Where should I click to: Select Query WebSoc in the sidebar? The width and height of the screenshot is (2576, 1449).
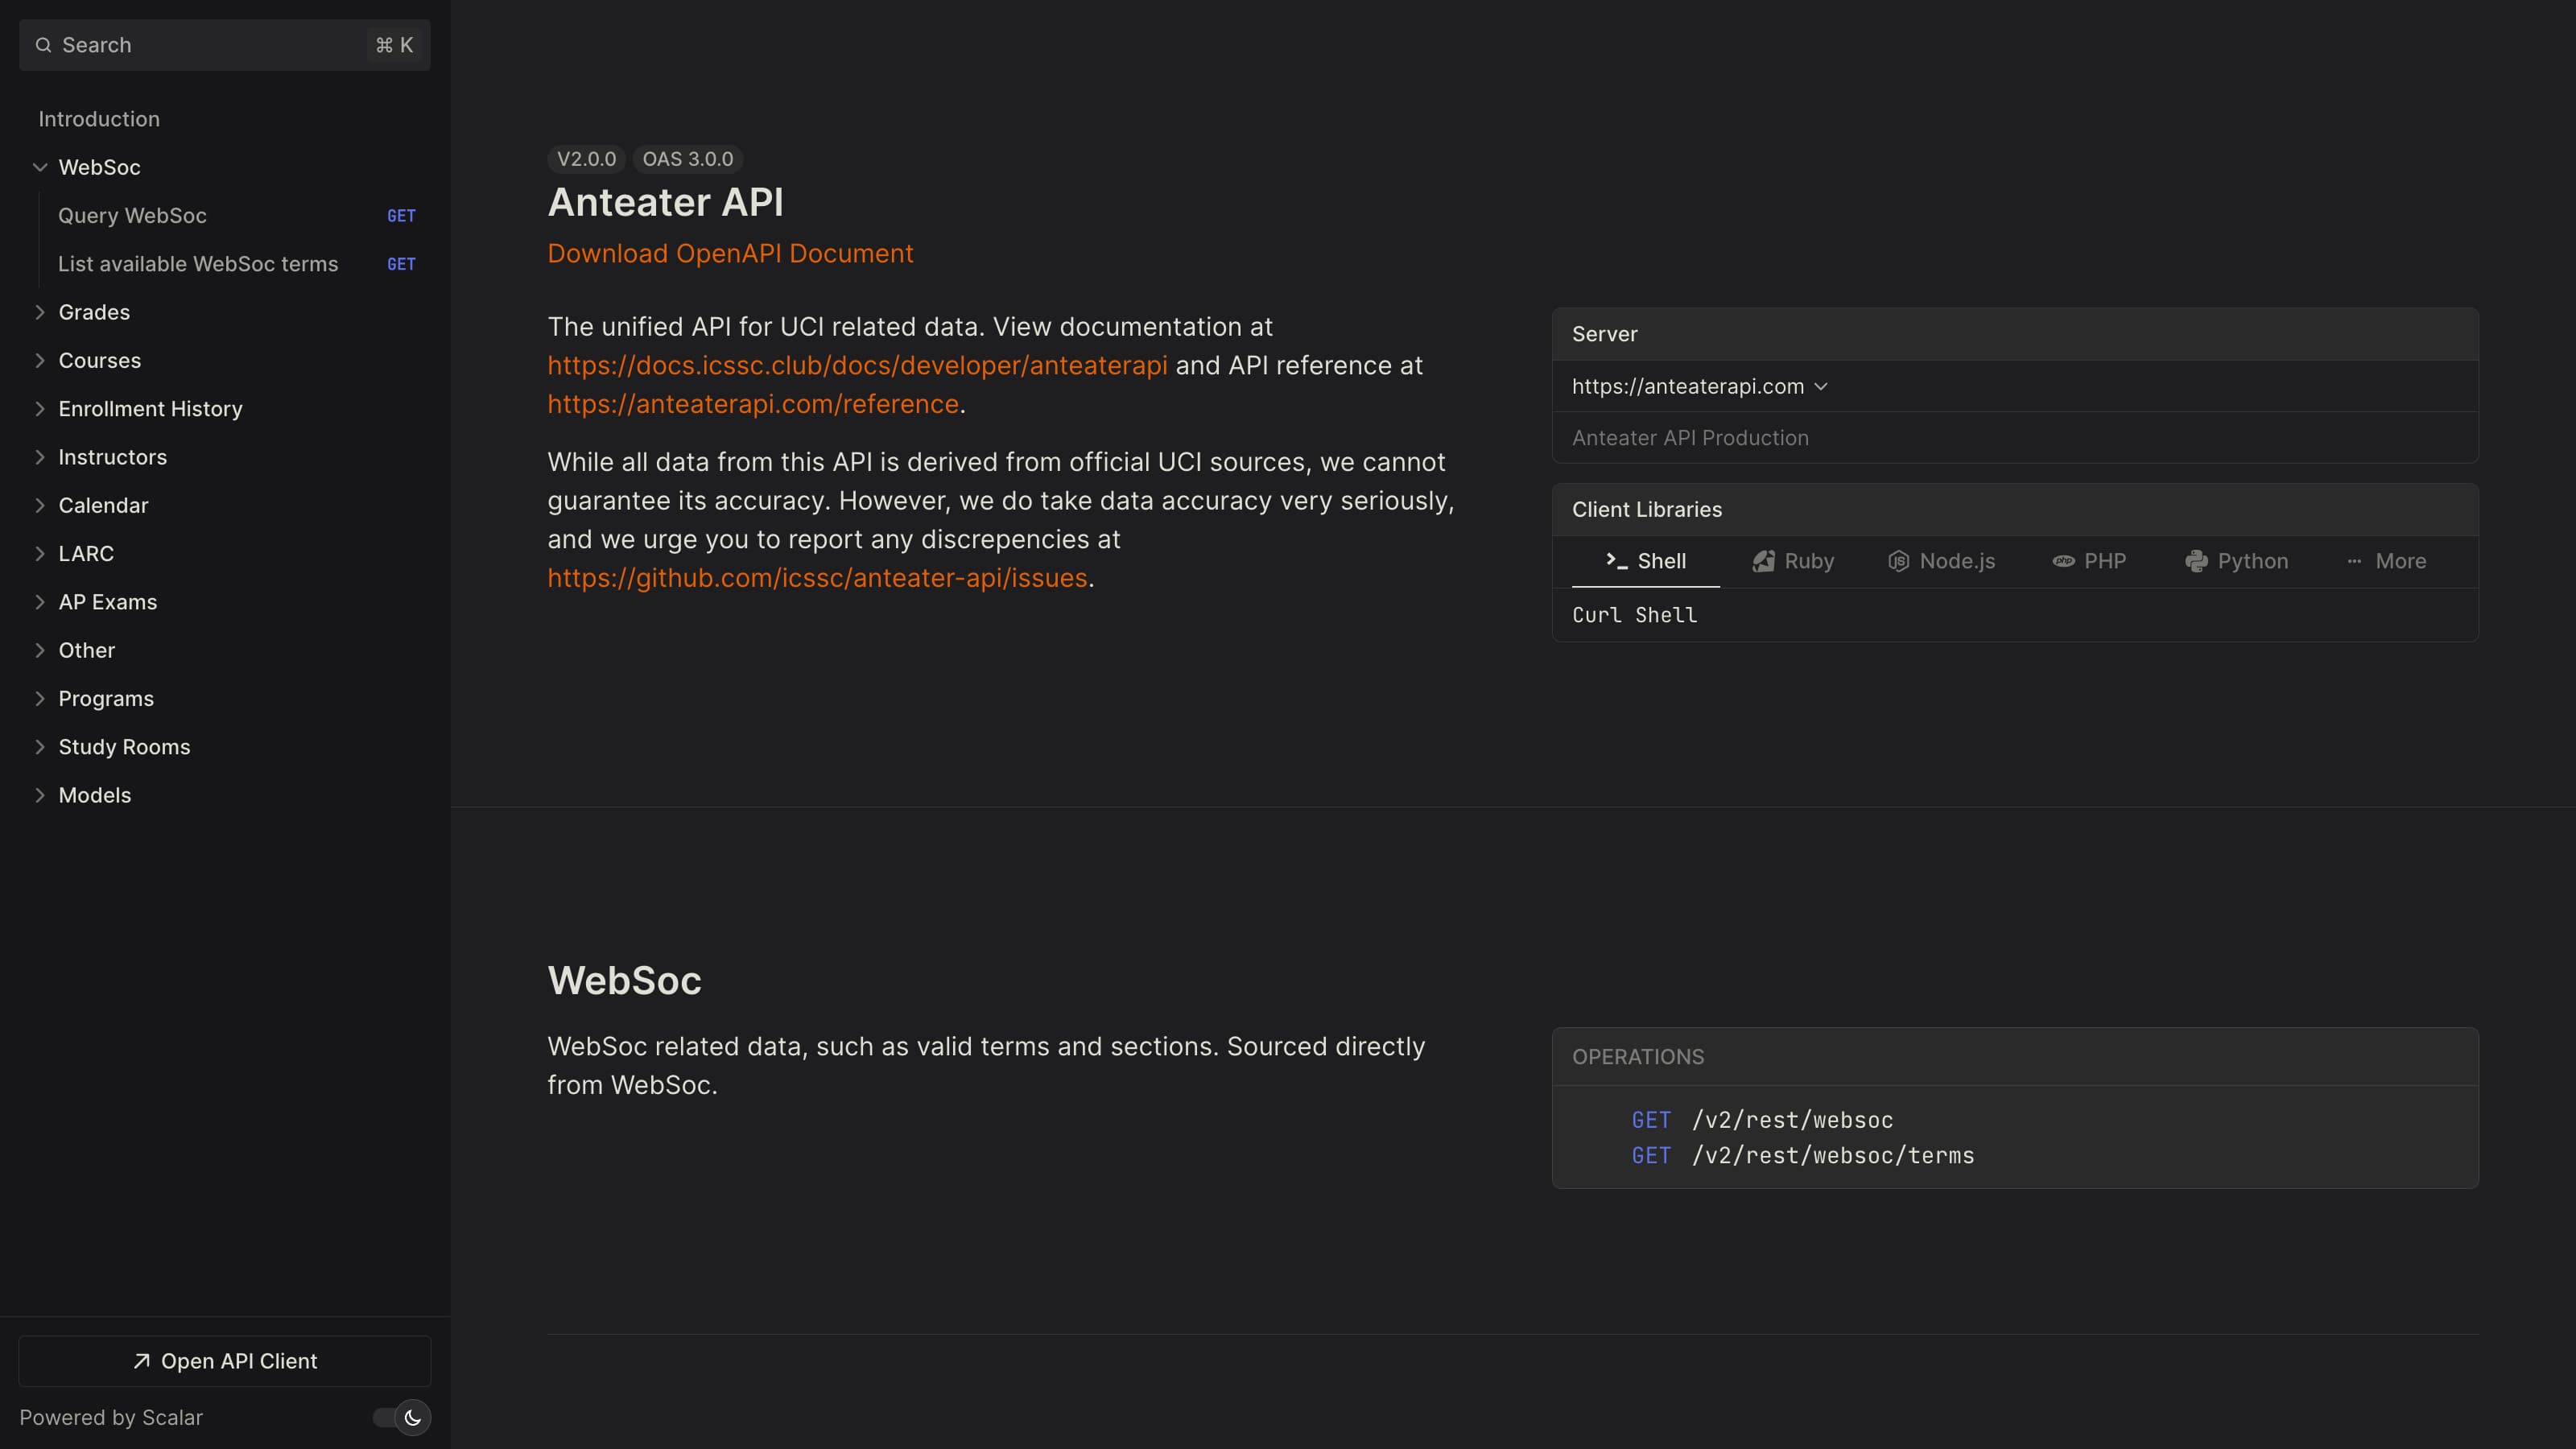click(133, 215)
